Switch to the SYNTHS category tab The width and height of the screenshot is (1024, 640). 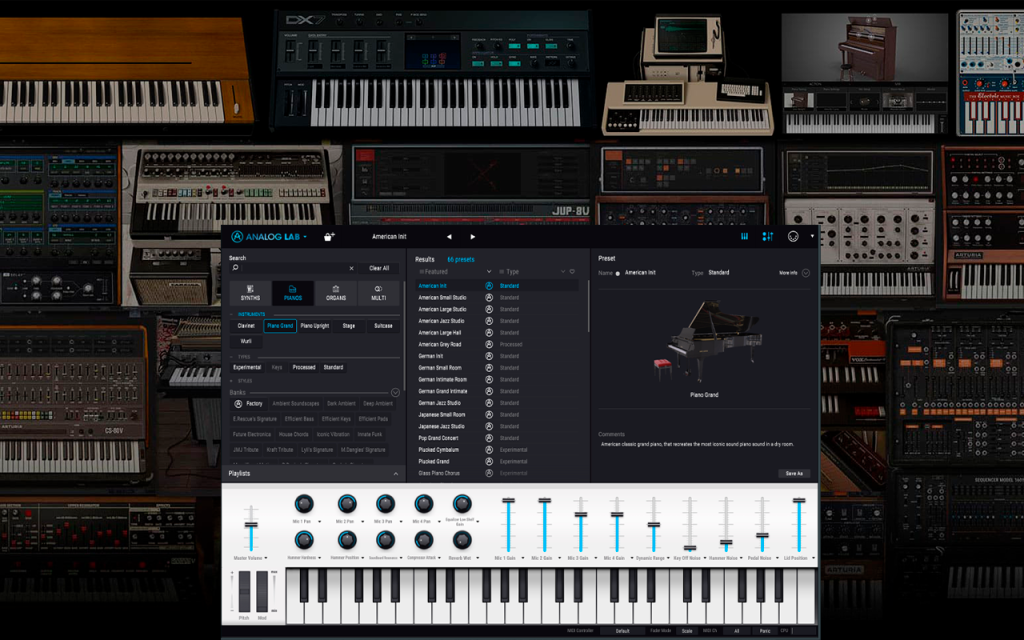tap(250, 293)
